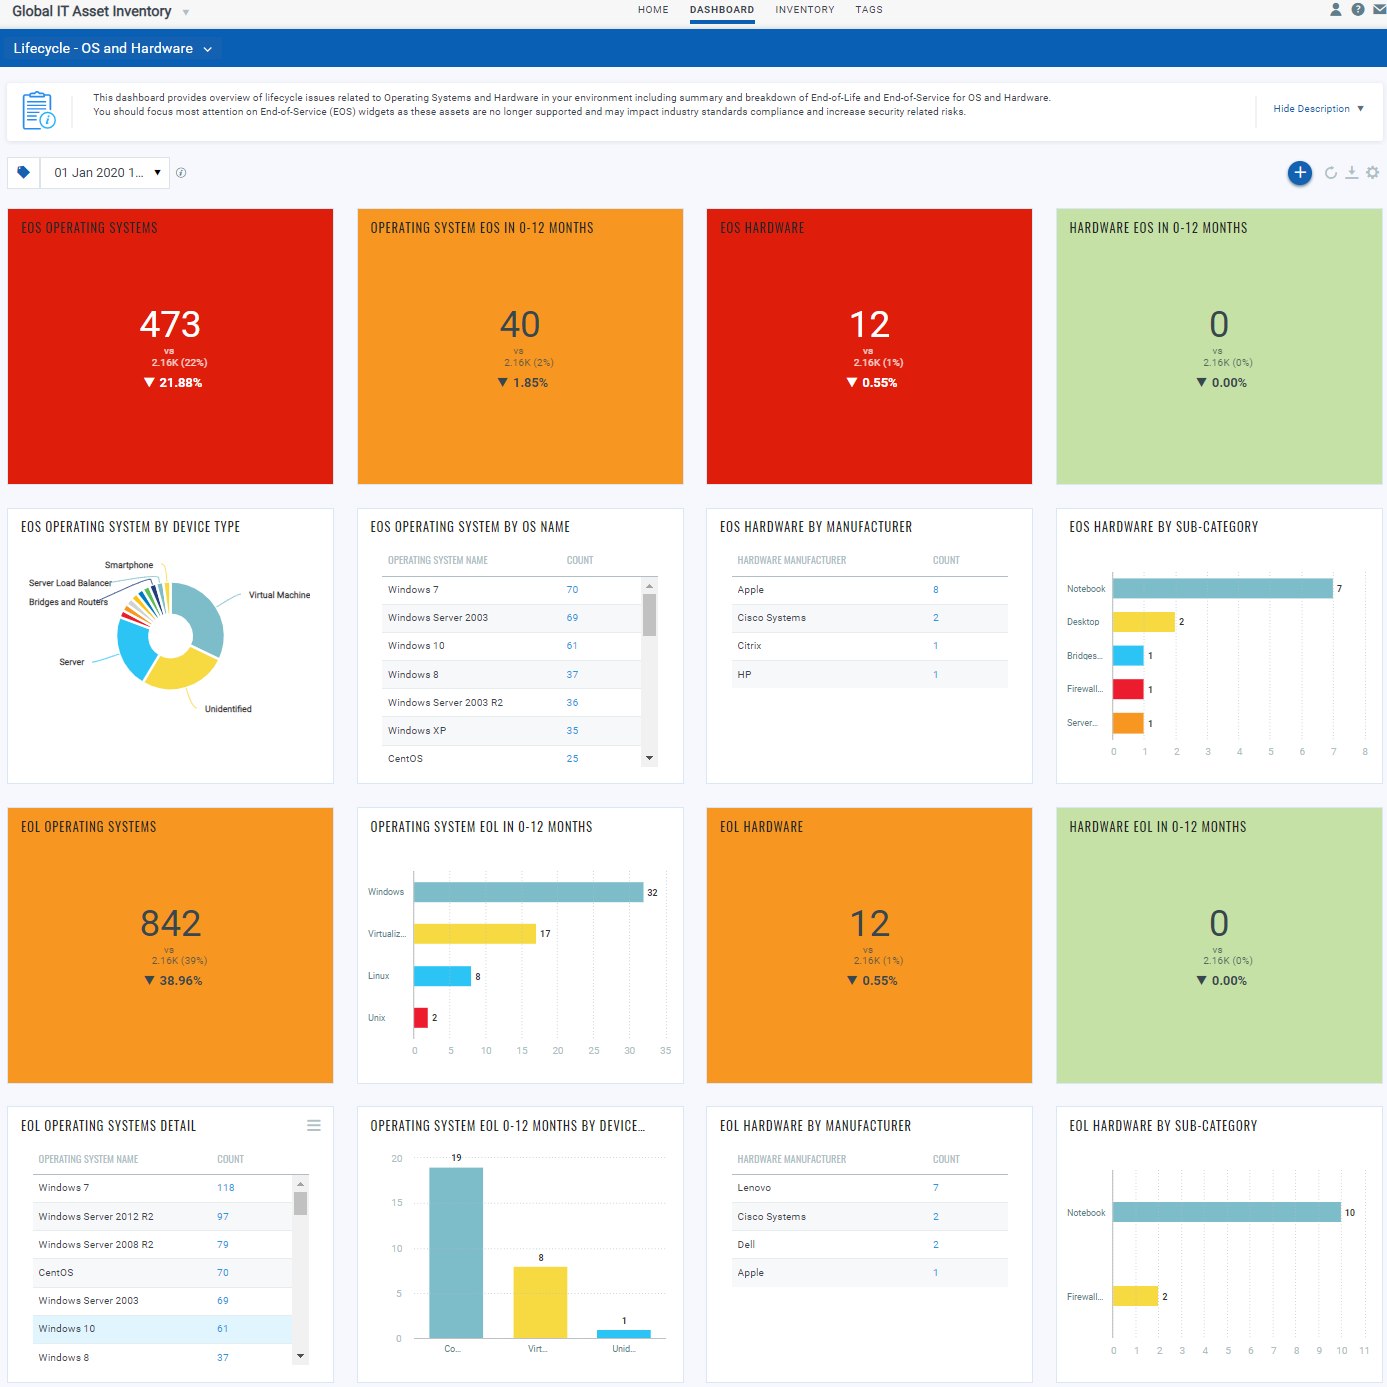
Task: Click the info icon beside the date filter
Action: coord(181,172)
